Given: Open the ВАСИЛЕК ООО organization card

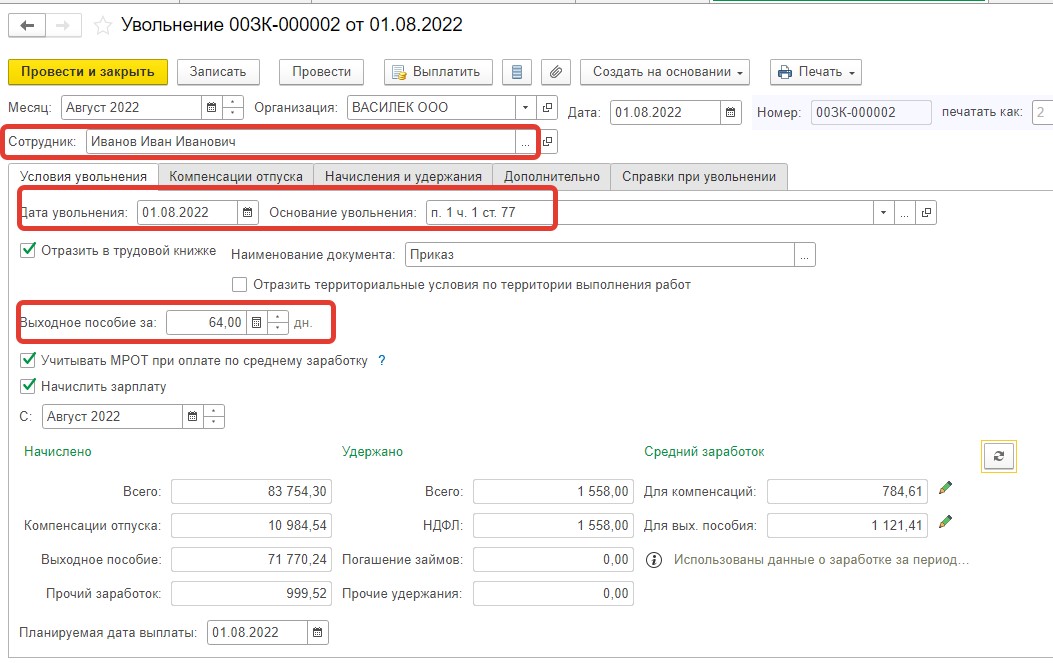Looking at the screenshot, I should [547, 107].
